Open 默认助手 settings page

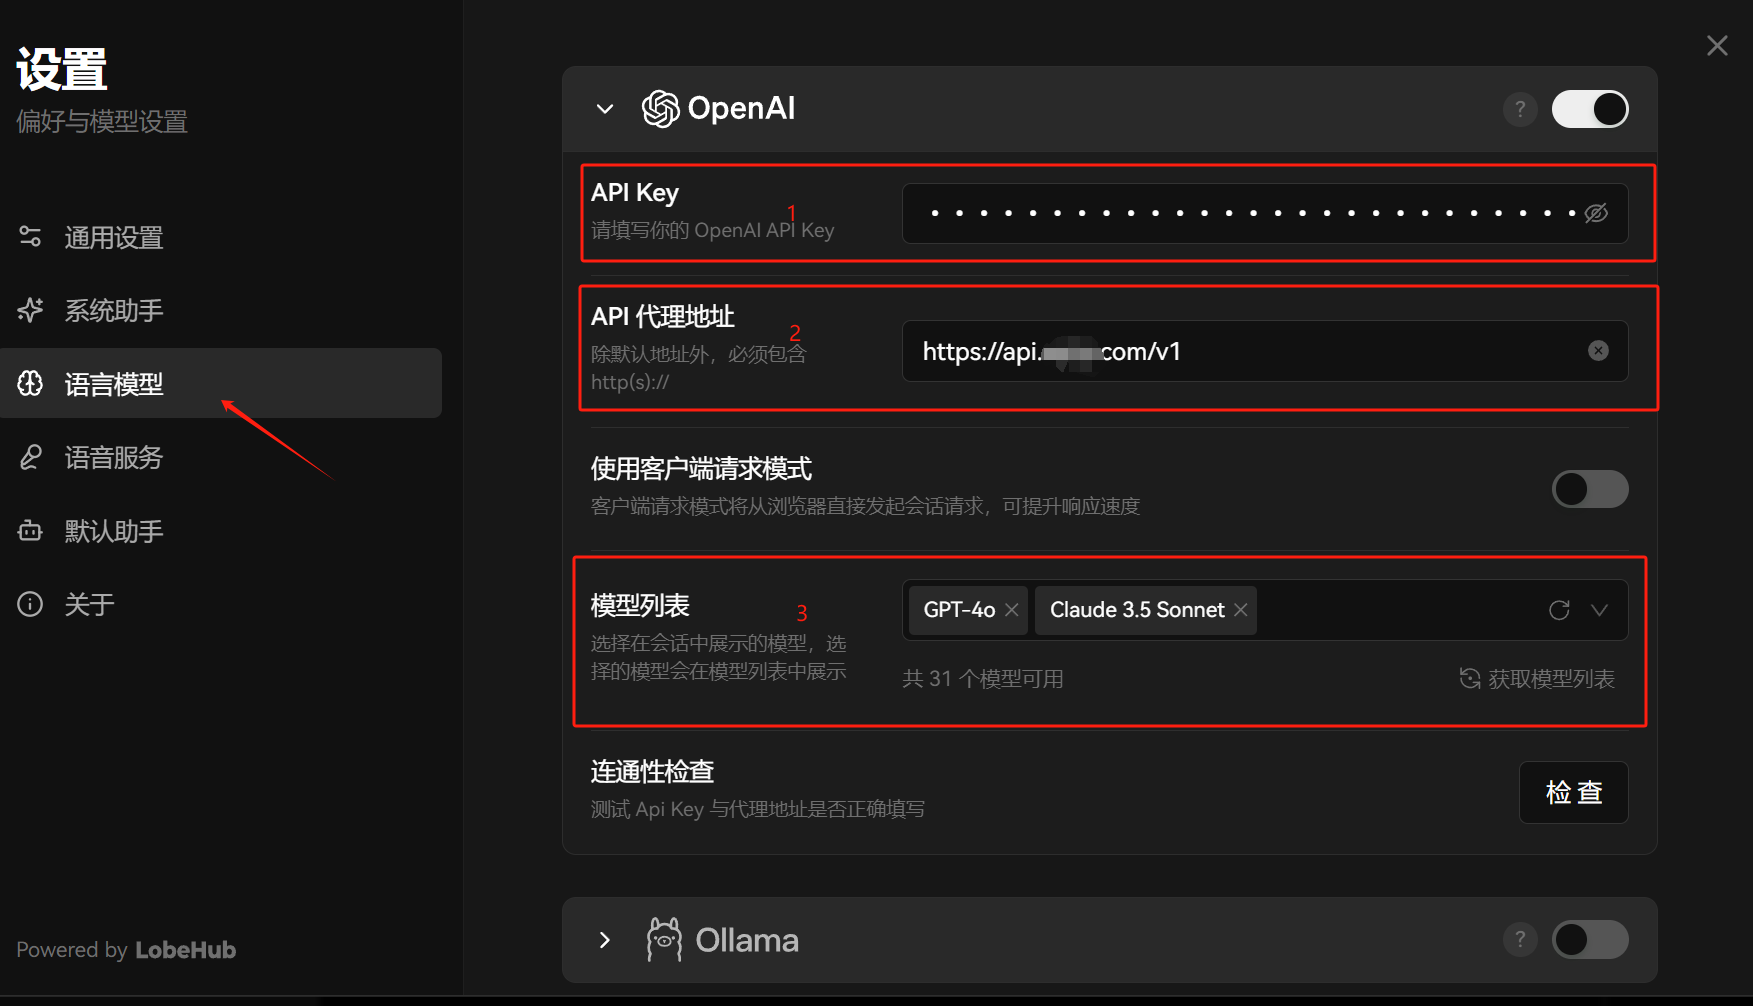tap(221, 530)
